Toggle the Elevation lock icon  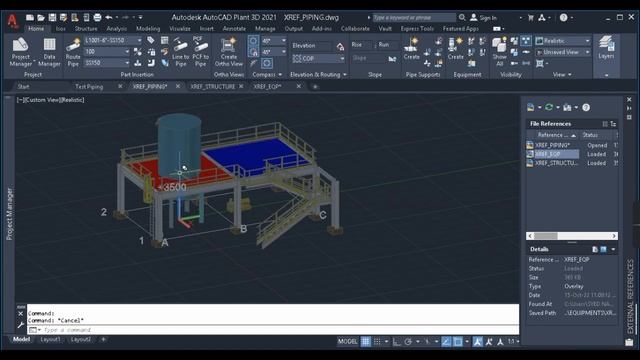[340, 46]
